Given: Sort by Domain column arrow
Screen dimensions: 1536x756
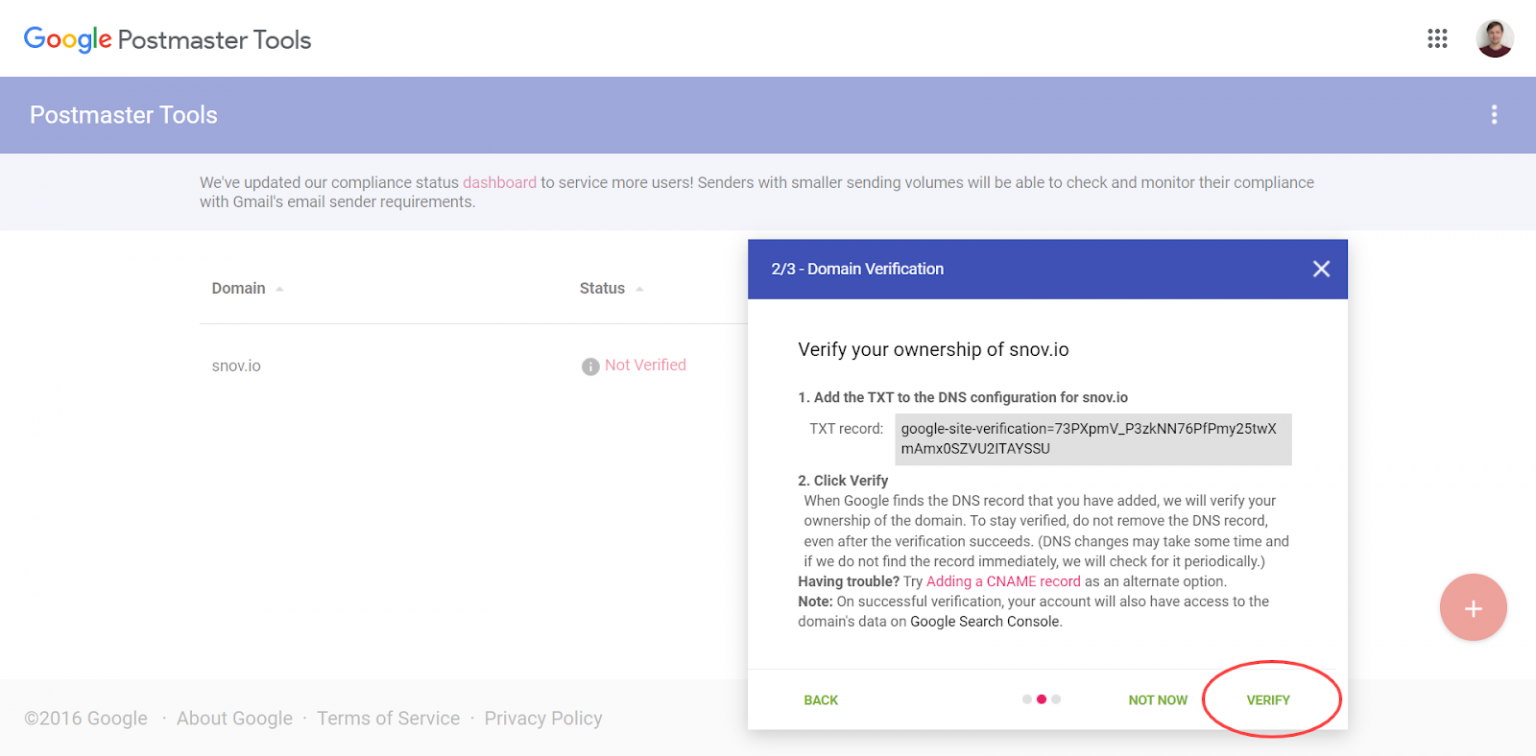Looking at the screenshot, I should click(279, 289).
